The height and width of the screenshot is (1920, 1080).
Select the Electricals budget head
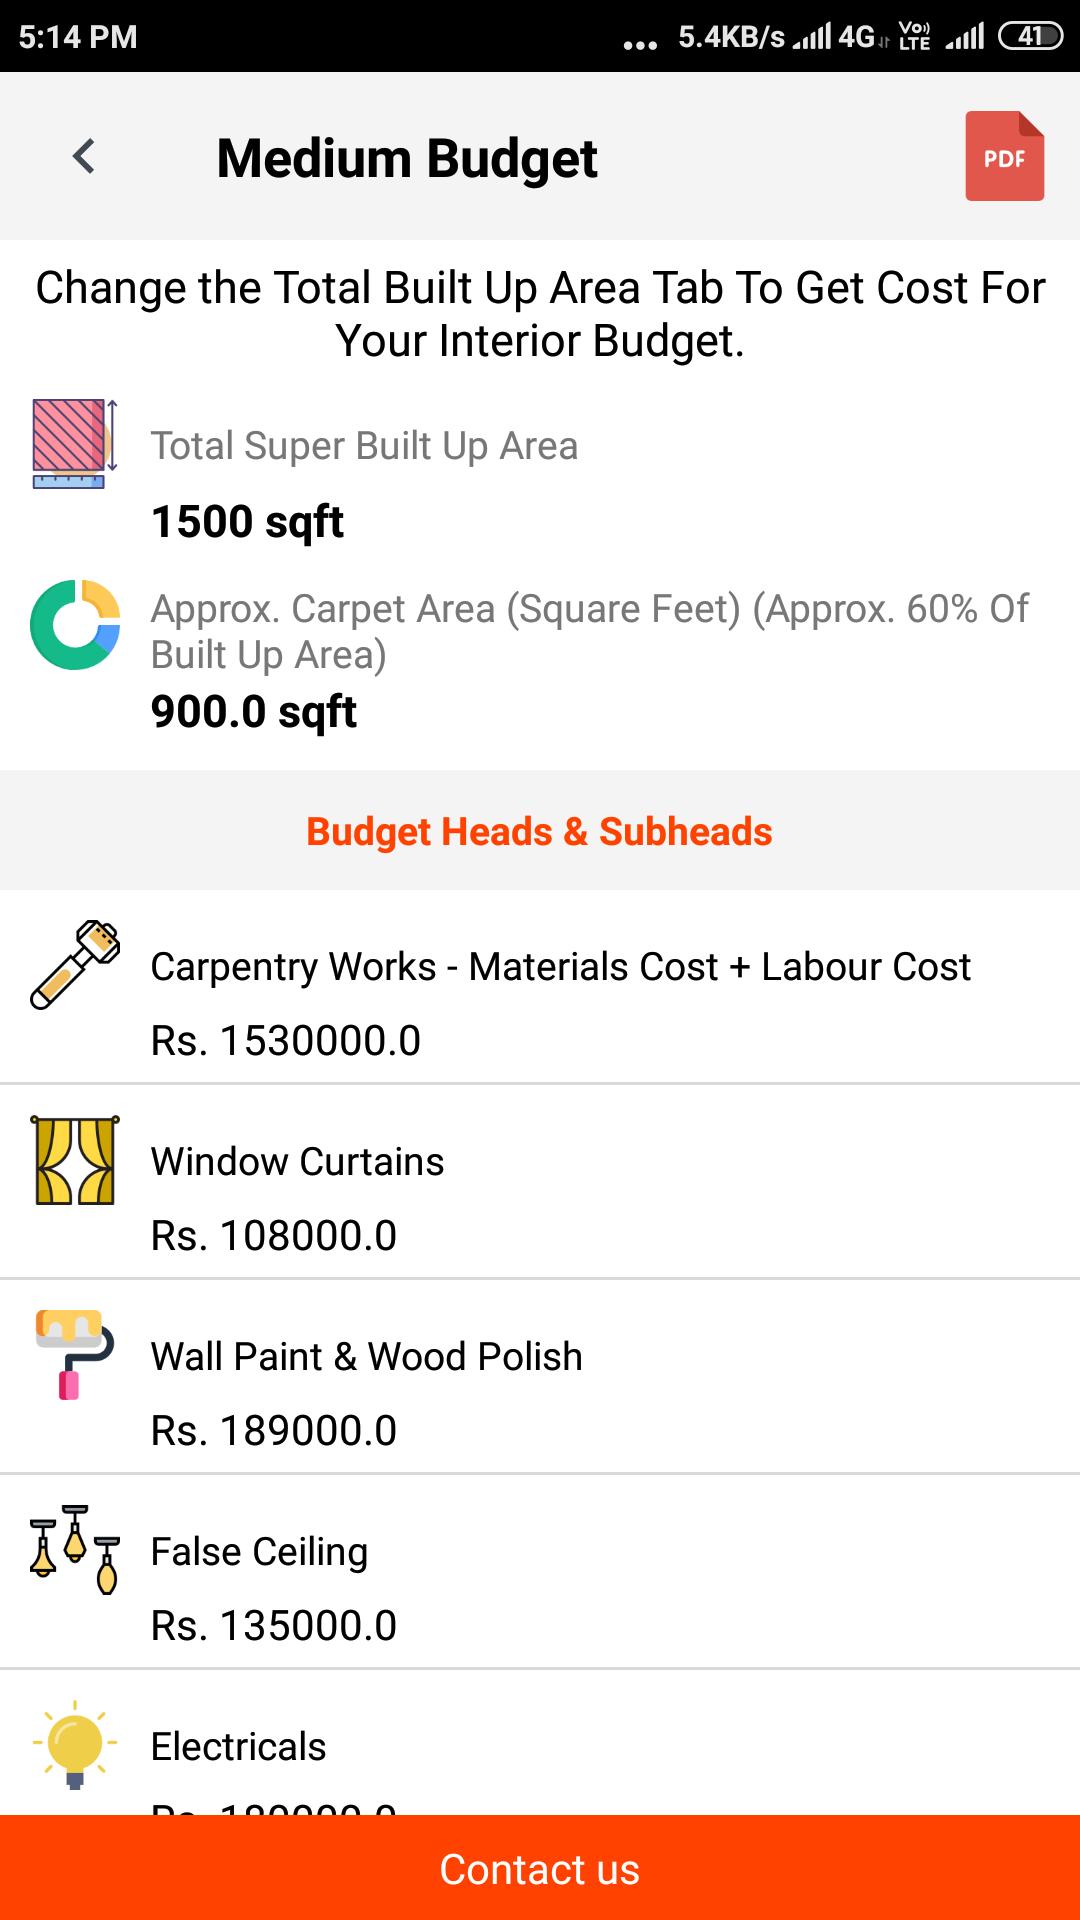click(238, 1747)
